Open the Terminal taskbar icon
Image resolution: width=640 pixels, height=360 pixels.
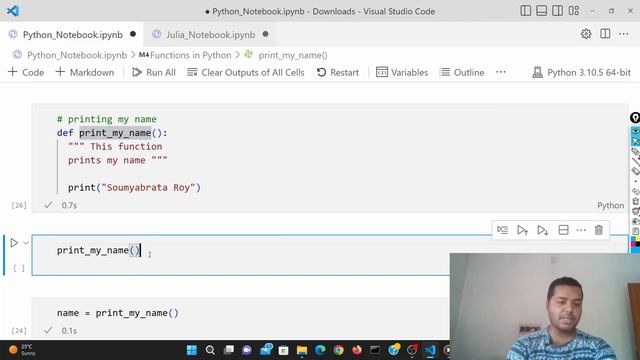[375, 350]
